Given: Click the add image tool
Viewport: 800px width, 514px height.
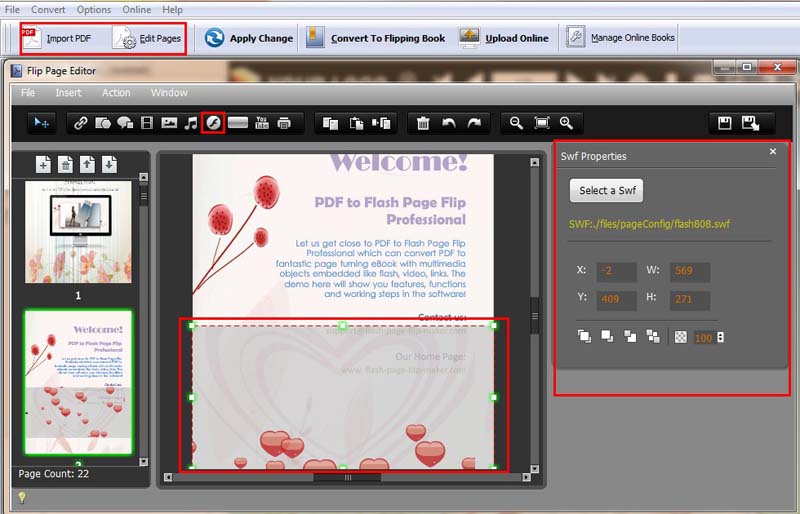Looking at the screenshot, I should [169, 123].
